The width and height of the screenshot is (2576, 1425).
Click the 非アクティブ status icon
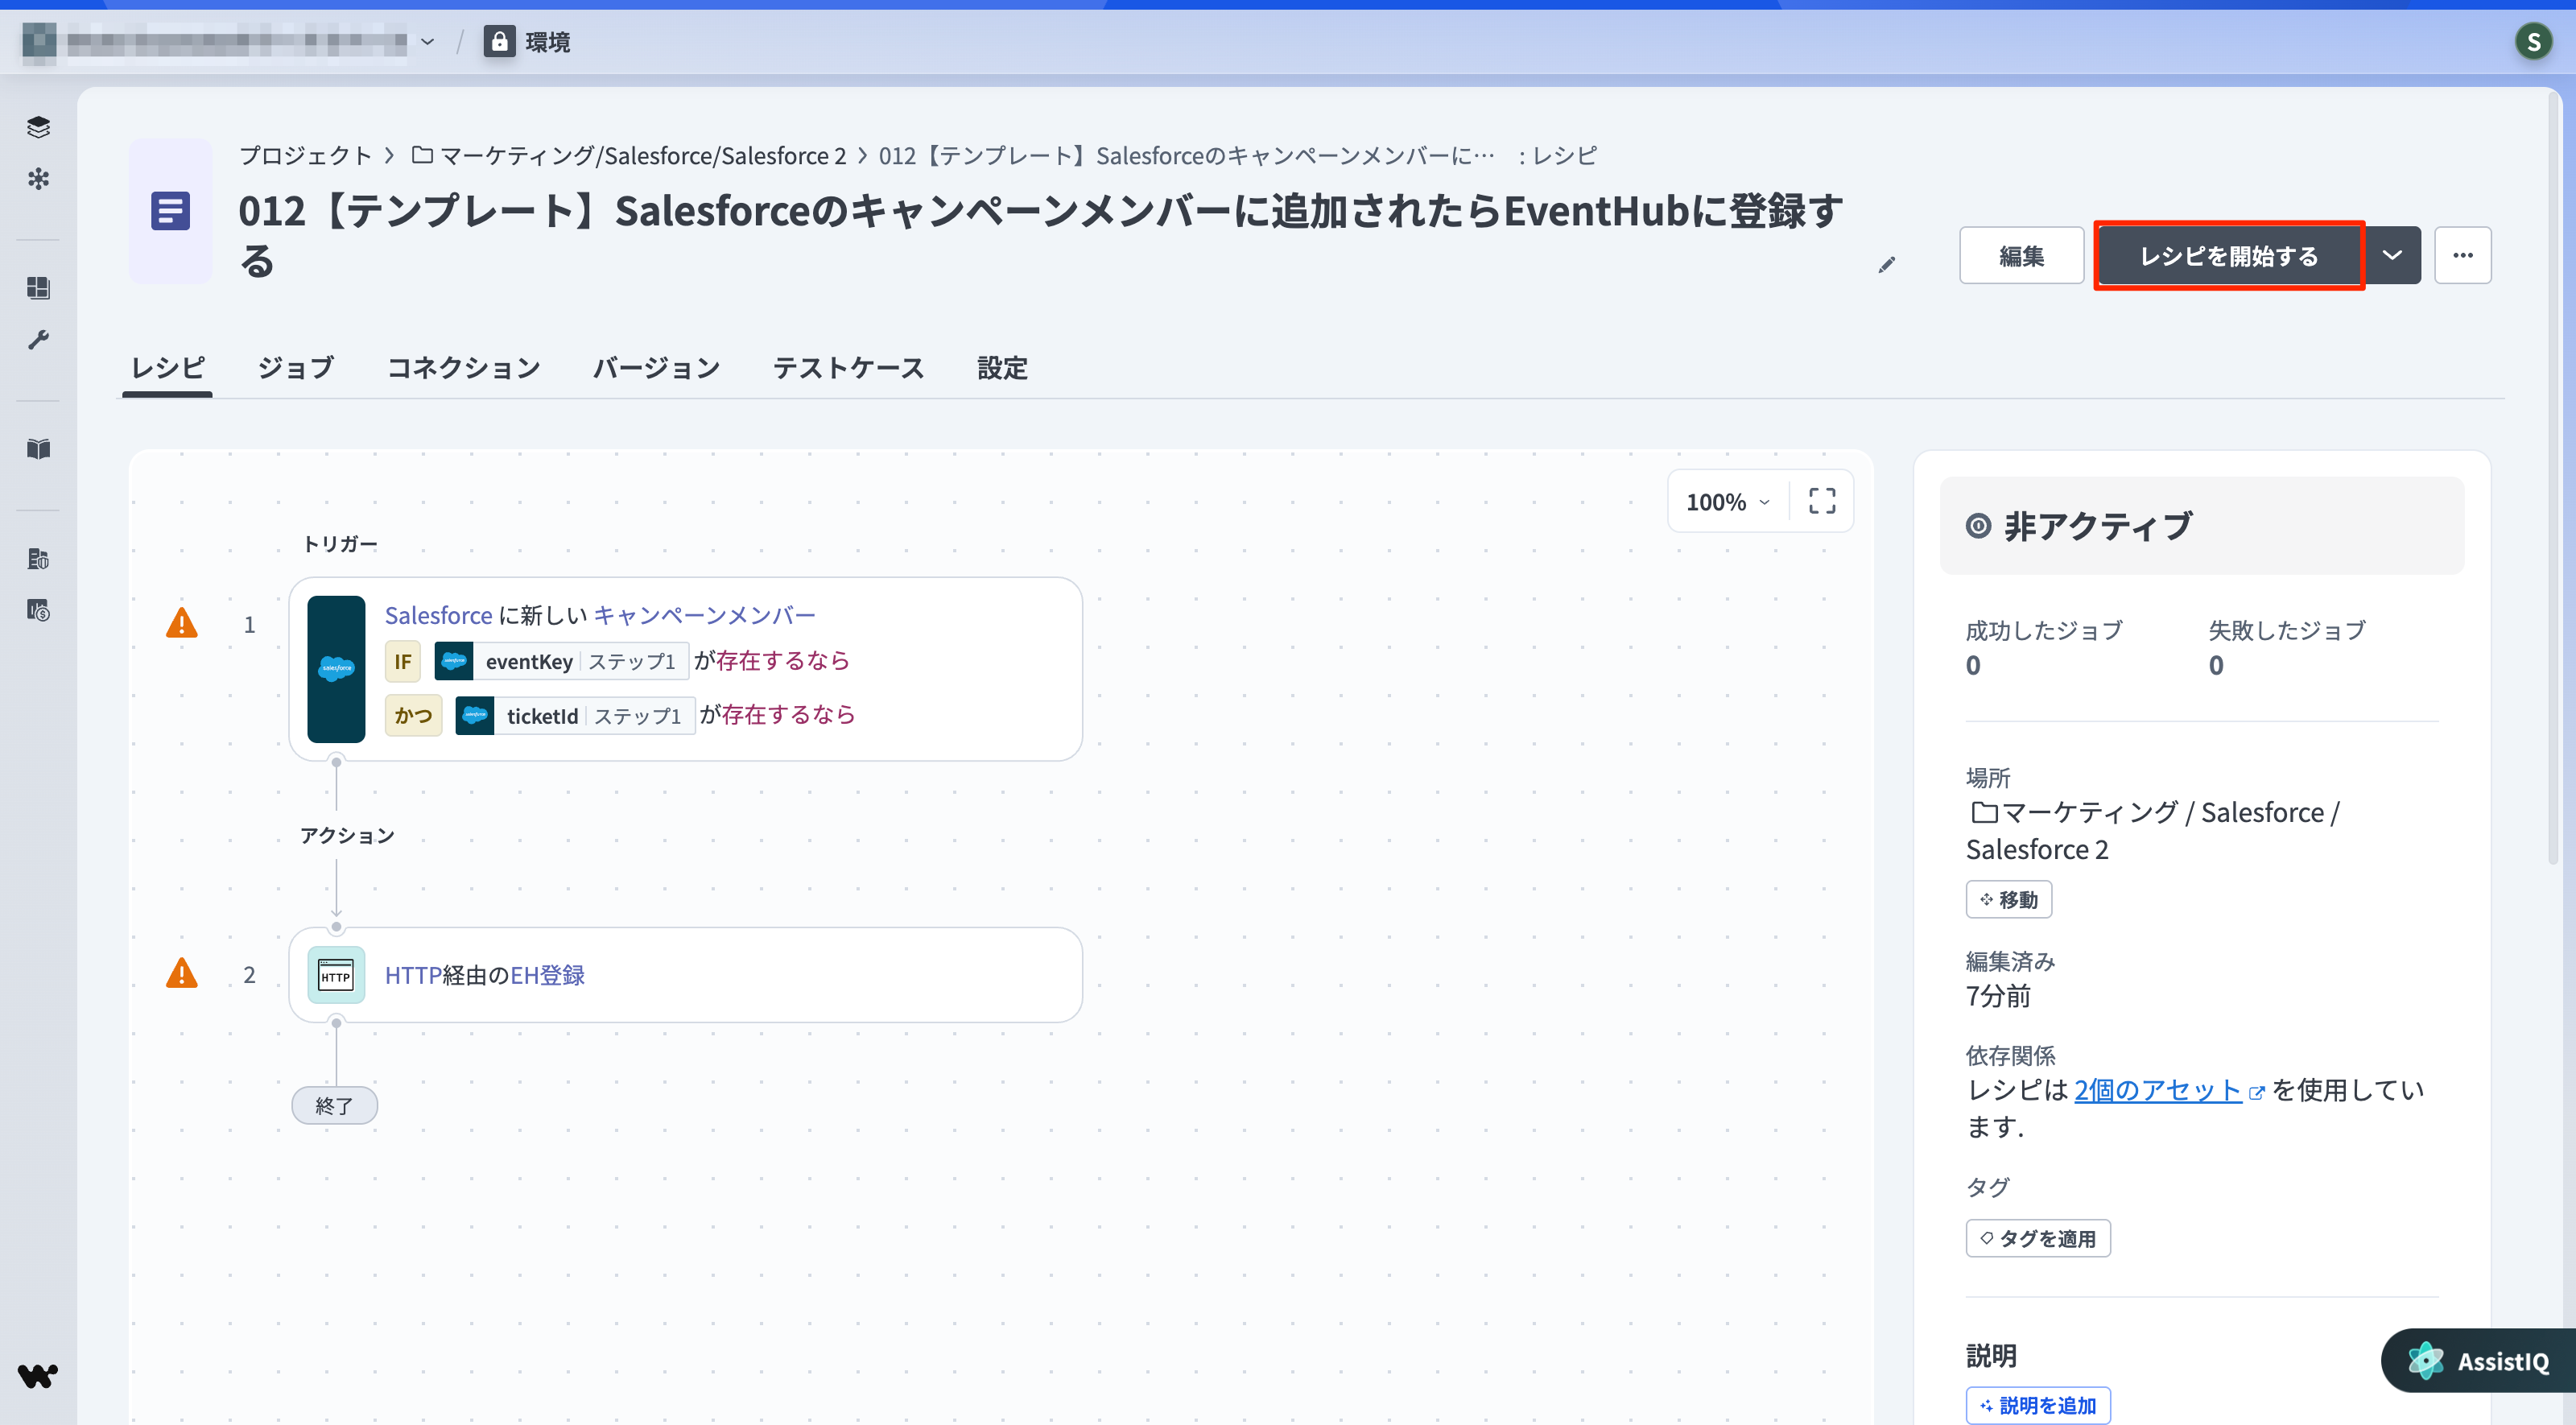point(1978,526)
